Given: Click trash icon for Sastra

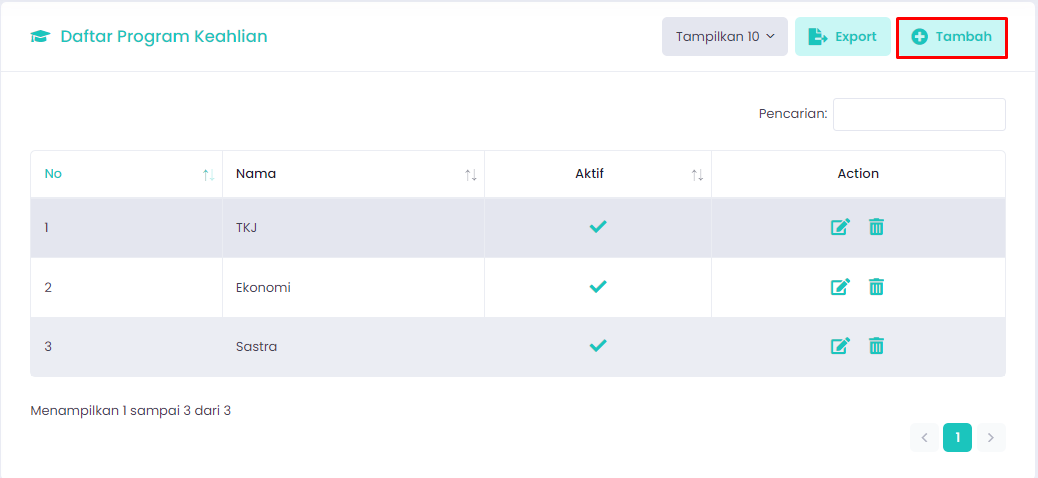Looking at the screenshot, I should click(876, 346).
